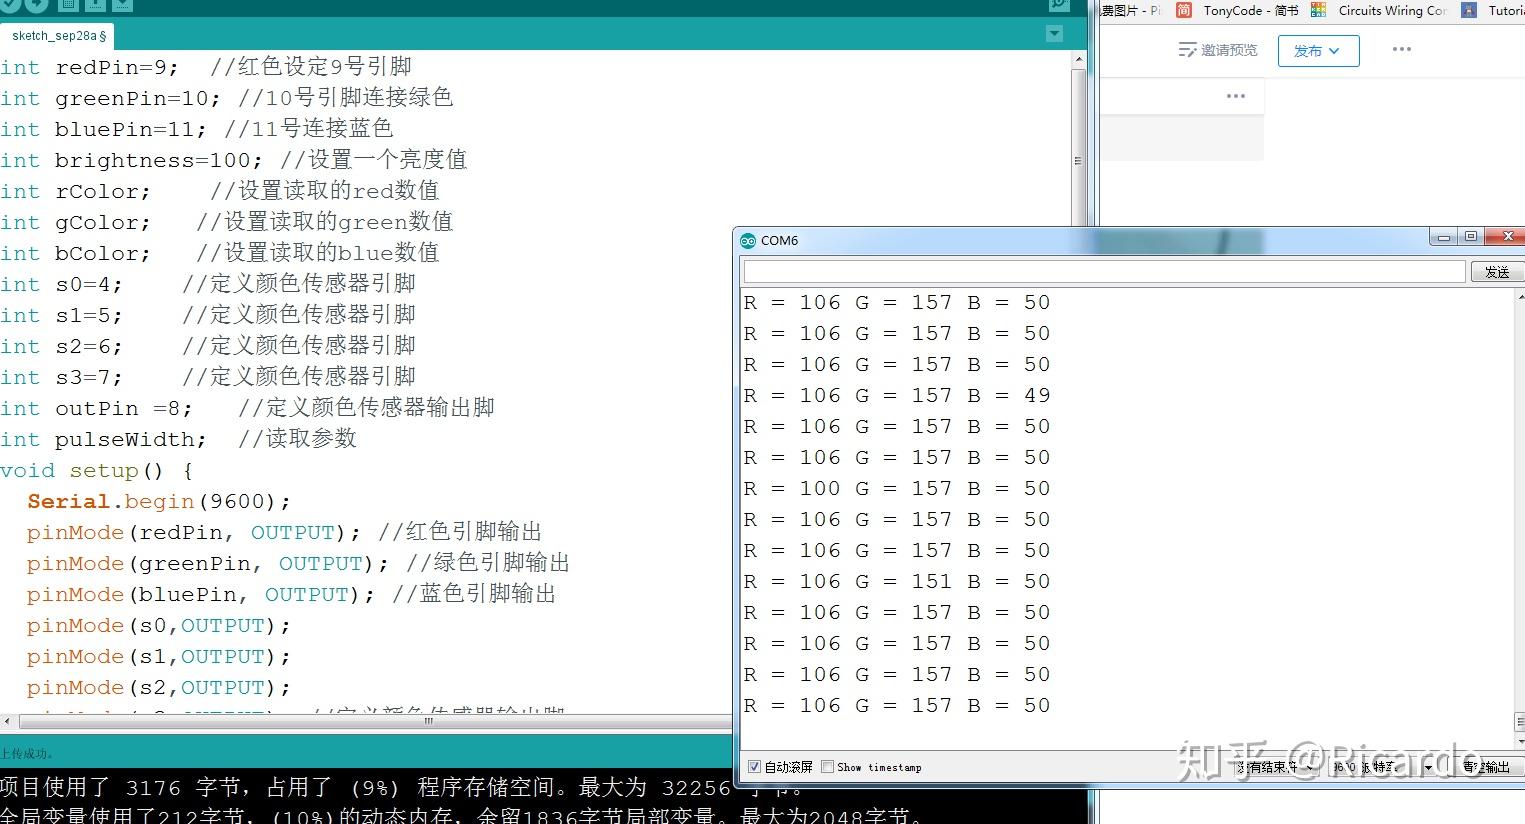Viewport: 1525px width, 824px height.
Task: Click the Verify button to compile sketch
Action: tap(10, 5)
